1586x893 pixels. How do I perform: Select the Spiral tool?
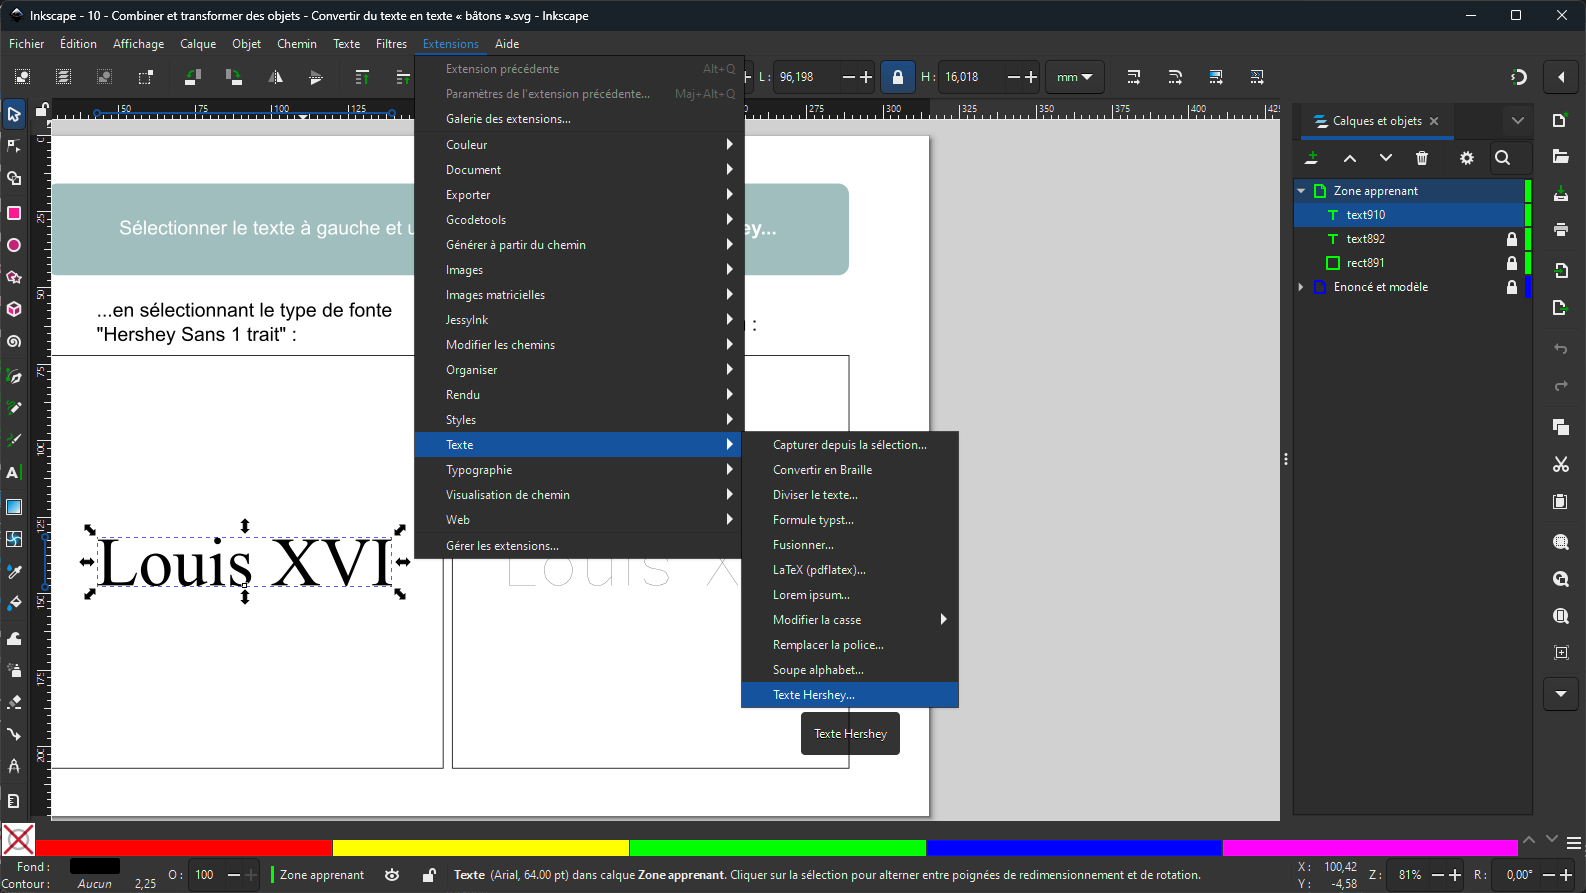coord(14,342)
